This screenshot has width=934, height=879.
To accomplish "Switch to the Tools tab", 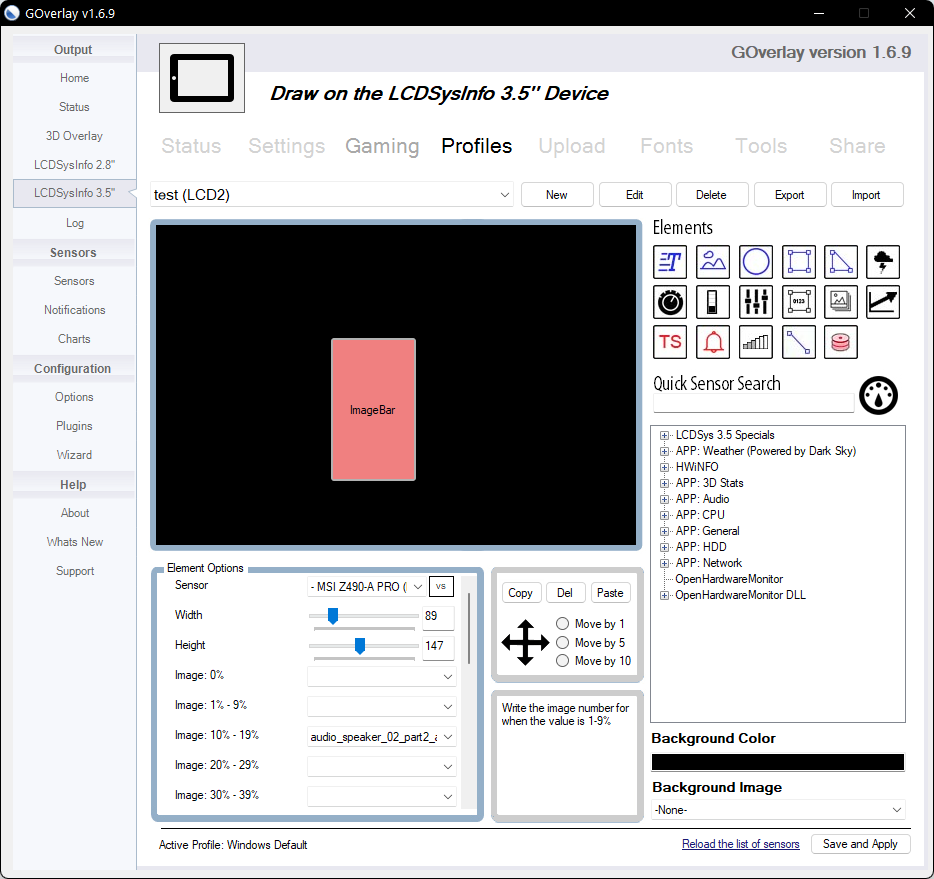I will coord(761,146).
